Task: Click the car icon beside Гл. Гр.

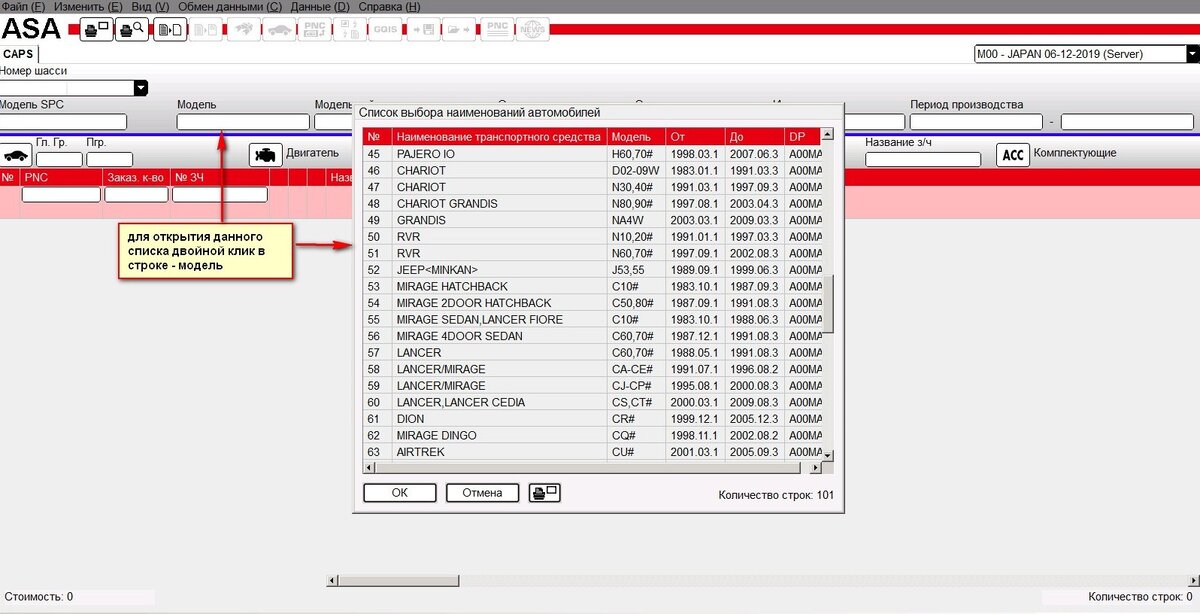Action: click(16, 155)
